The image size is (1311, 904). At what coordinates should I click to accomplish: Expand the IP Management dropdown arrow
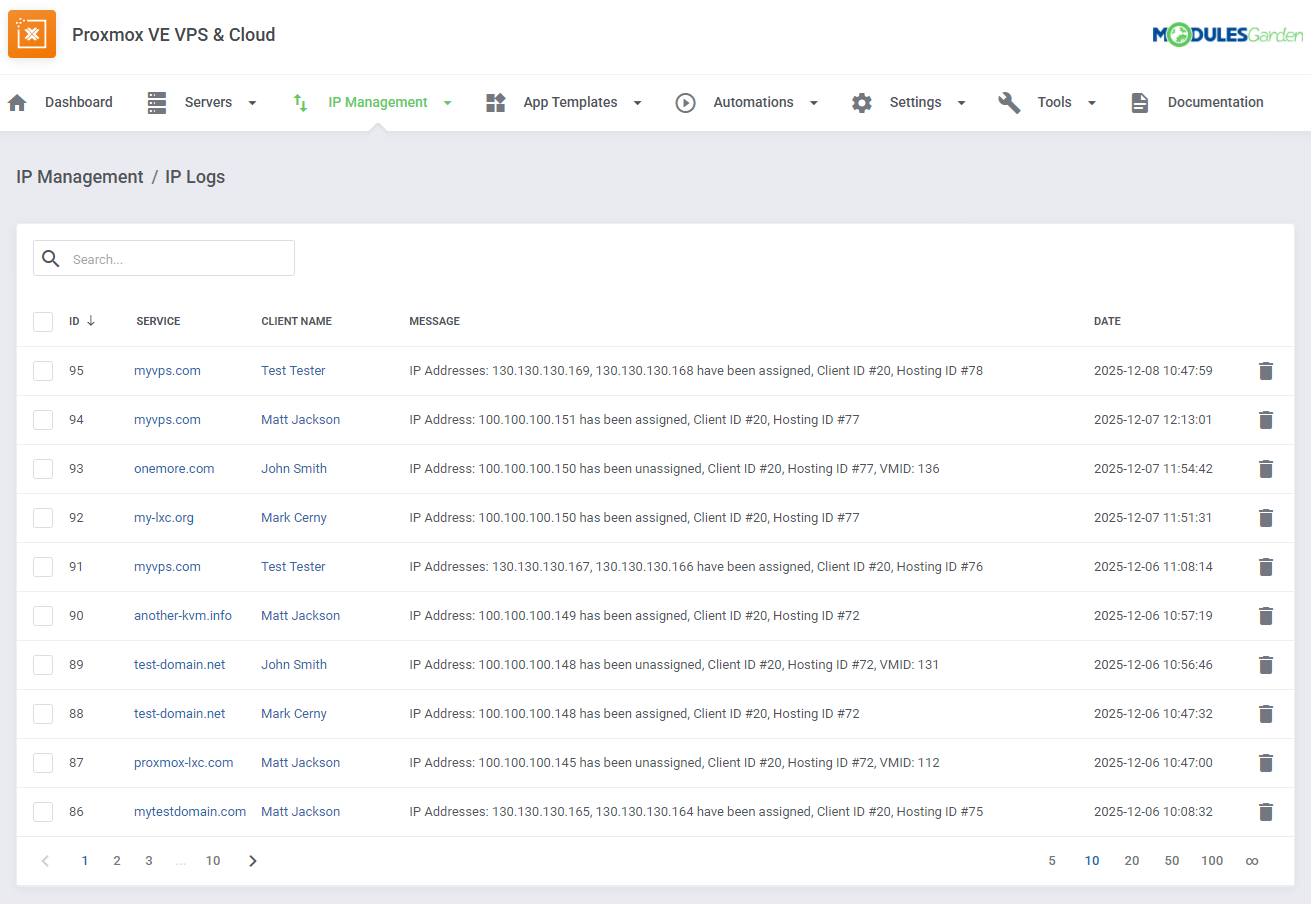click(447, 103)
